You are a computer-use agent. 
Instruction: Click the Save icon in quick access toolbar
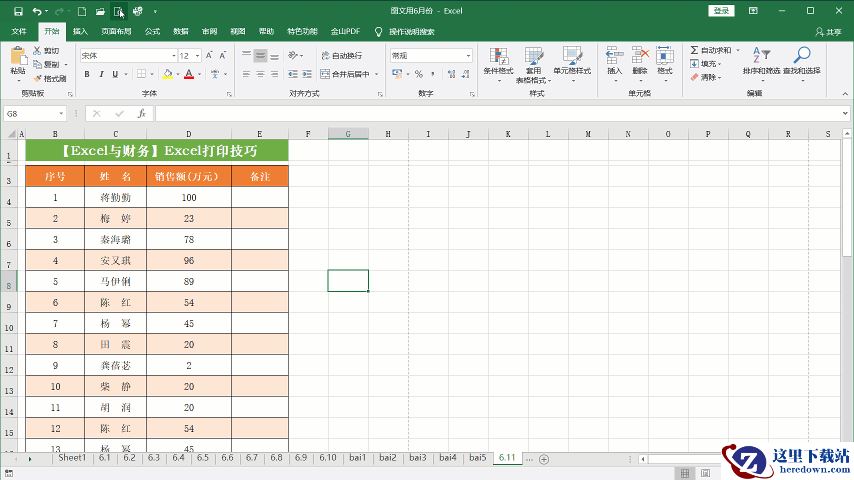point(18,11)
